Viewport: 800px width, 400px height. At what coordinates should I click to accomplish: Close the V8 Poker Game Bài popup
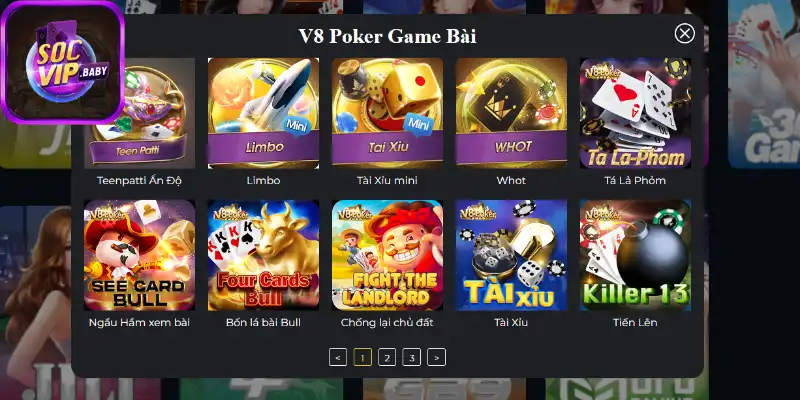(685, 34)
